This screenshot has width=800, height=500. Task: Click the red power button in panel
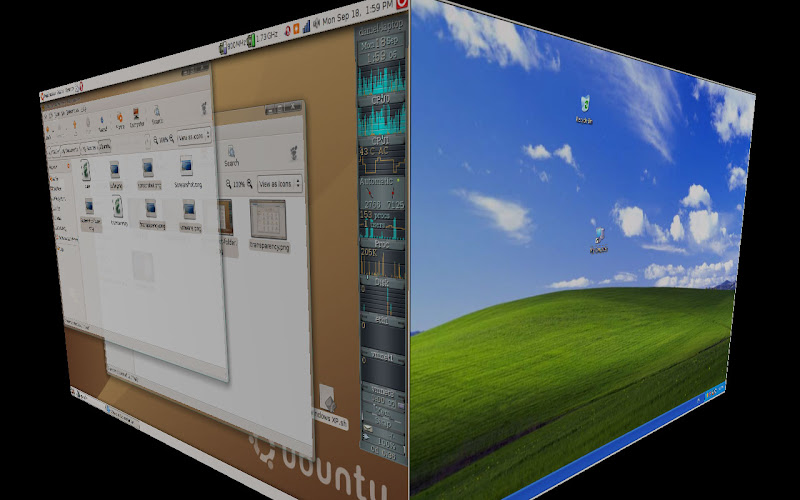pyautogui.click(x=402, y=4)
